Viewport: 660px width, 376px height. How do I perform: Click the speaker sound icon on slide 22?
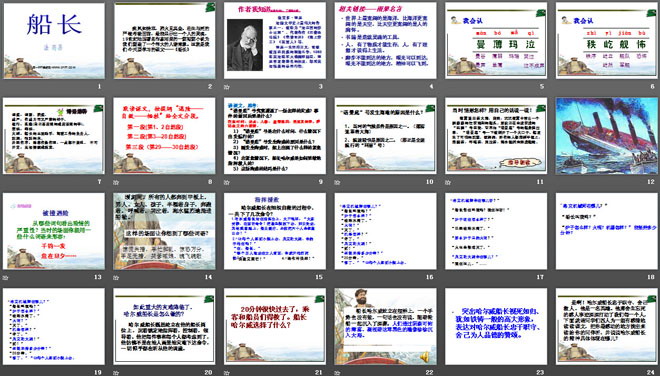click(424, 357)
